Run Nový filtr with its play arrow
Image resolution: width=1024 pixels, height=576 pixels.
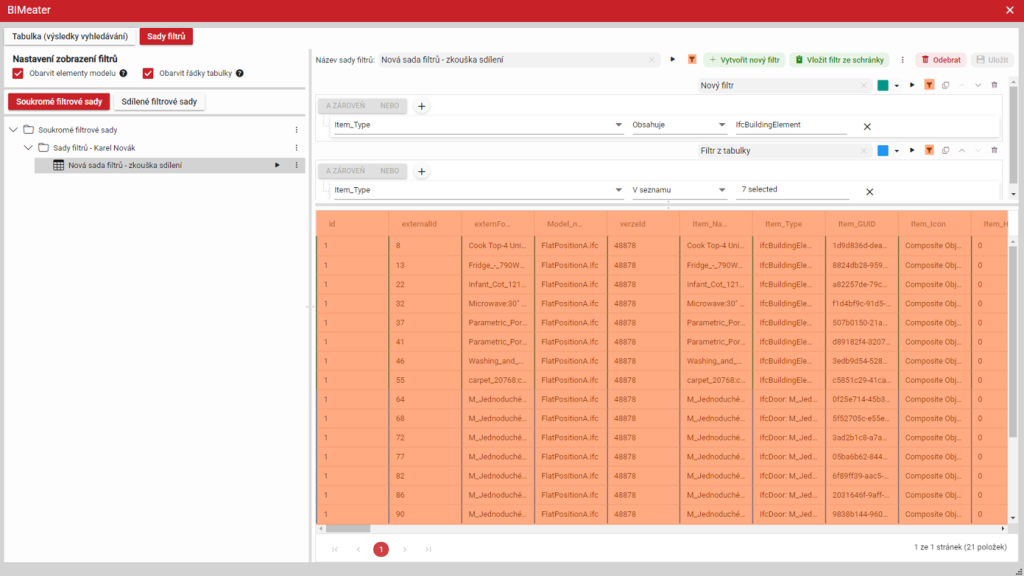point(912,86)
